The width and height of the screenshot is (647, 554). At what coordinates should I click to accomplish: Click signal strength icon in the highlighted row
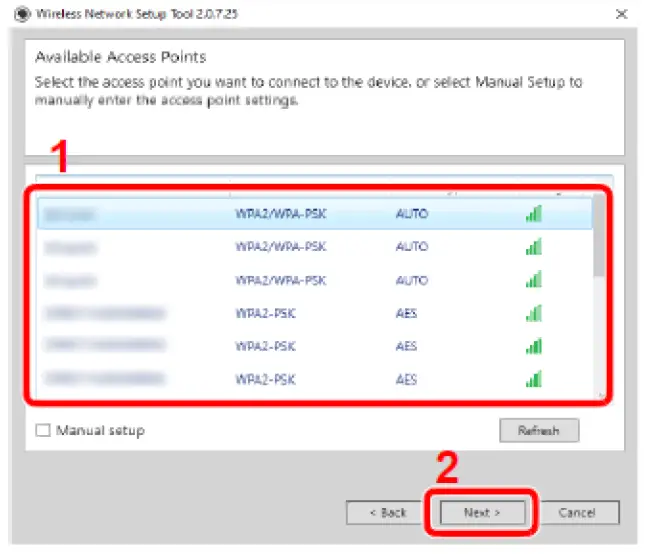click(534, 214)
